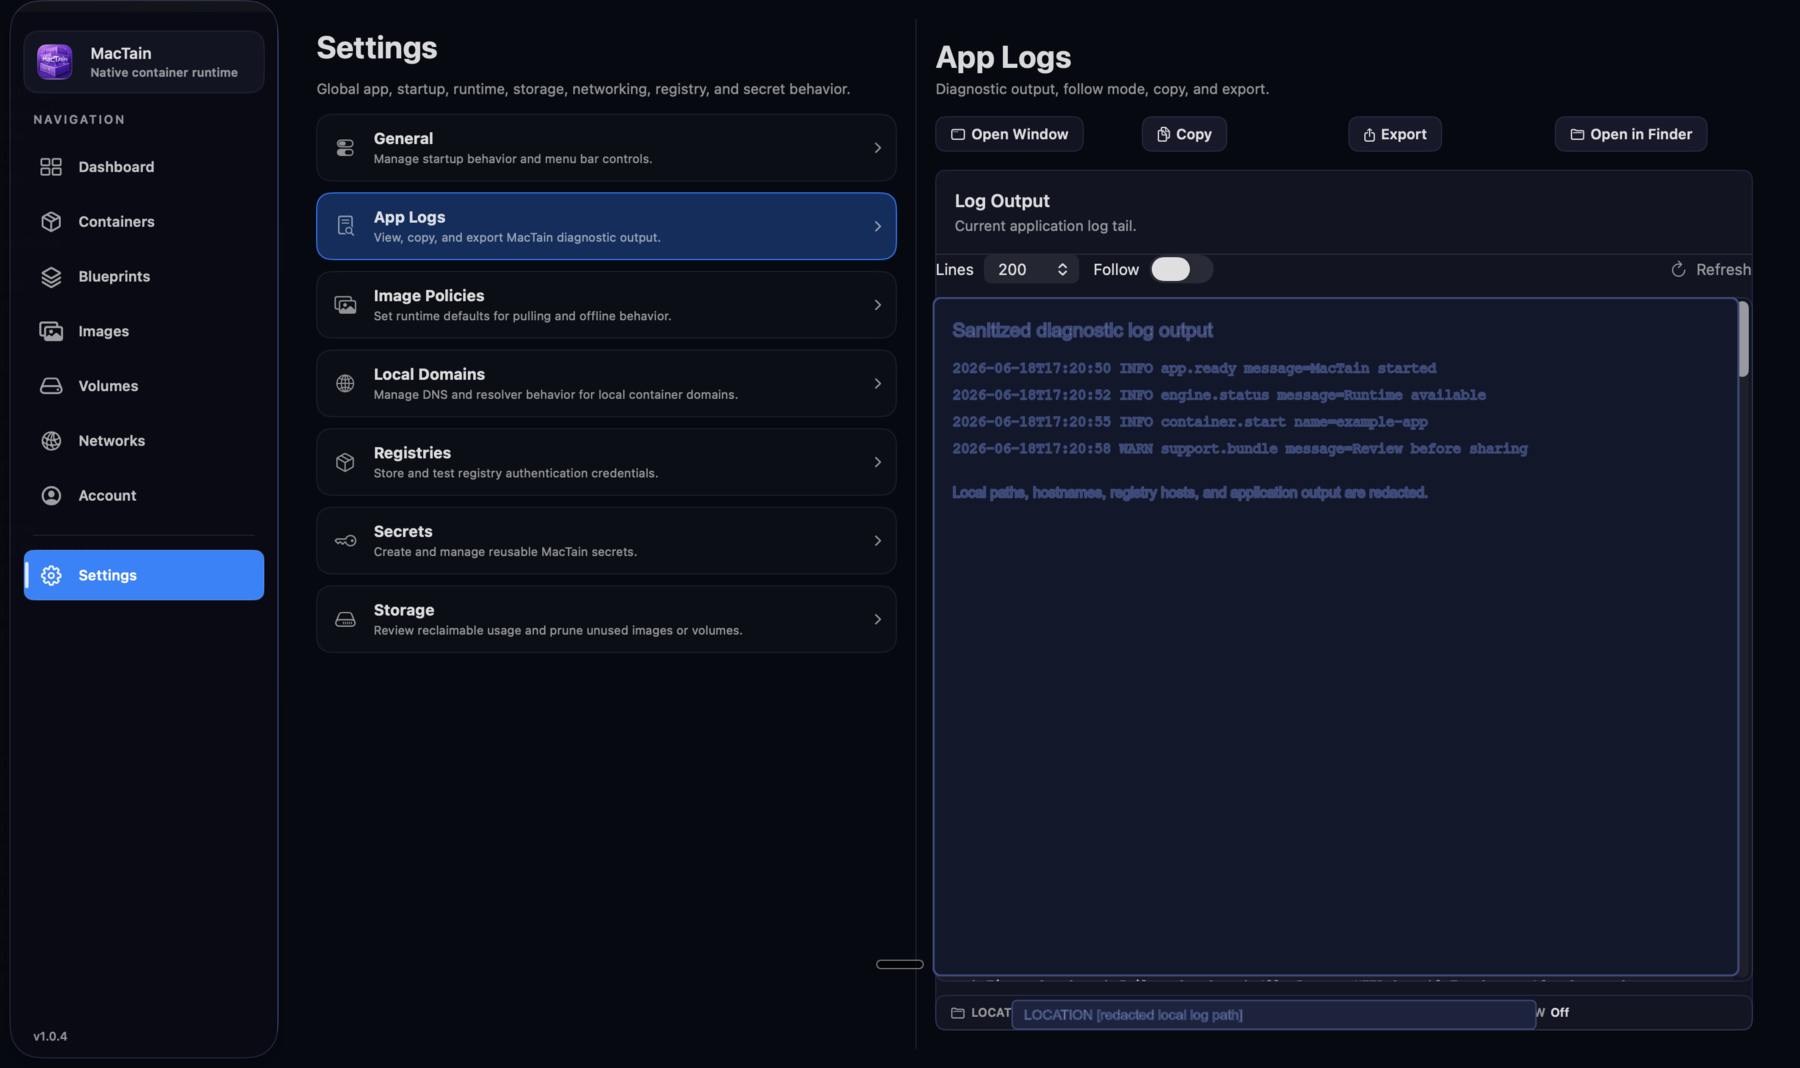The height and width of the screenshot is (1068, 1800).
Task: Click the Image Policies icon
Action: (x=345, y=305)
